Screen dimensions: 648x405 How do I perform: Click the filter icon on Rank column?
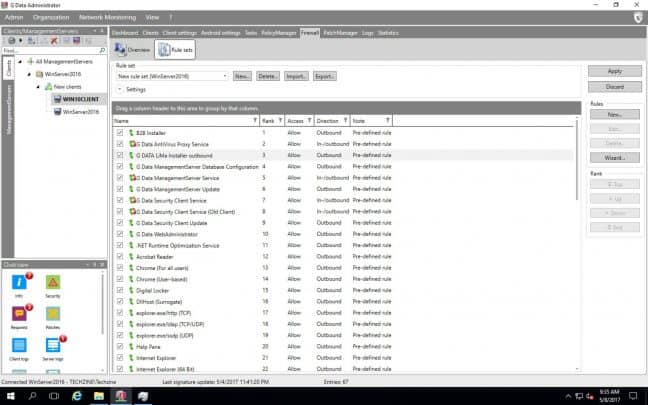coord(280,120)
